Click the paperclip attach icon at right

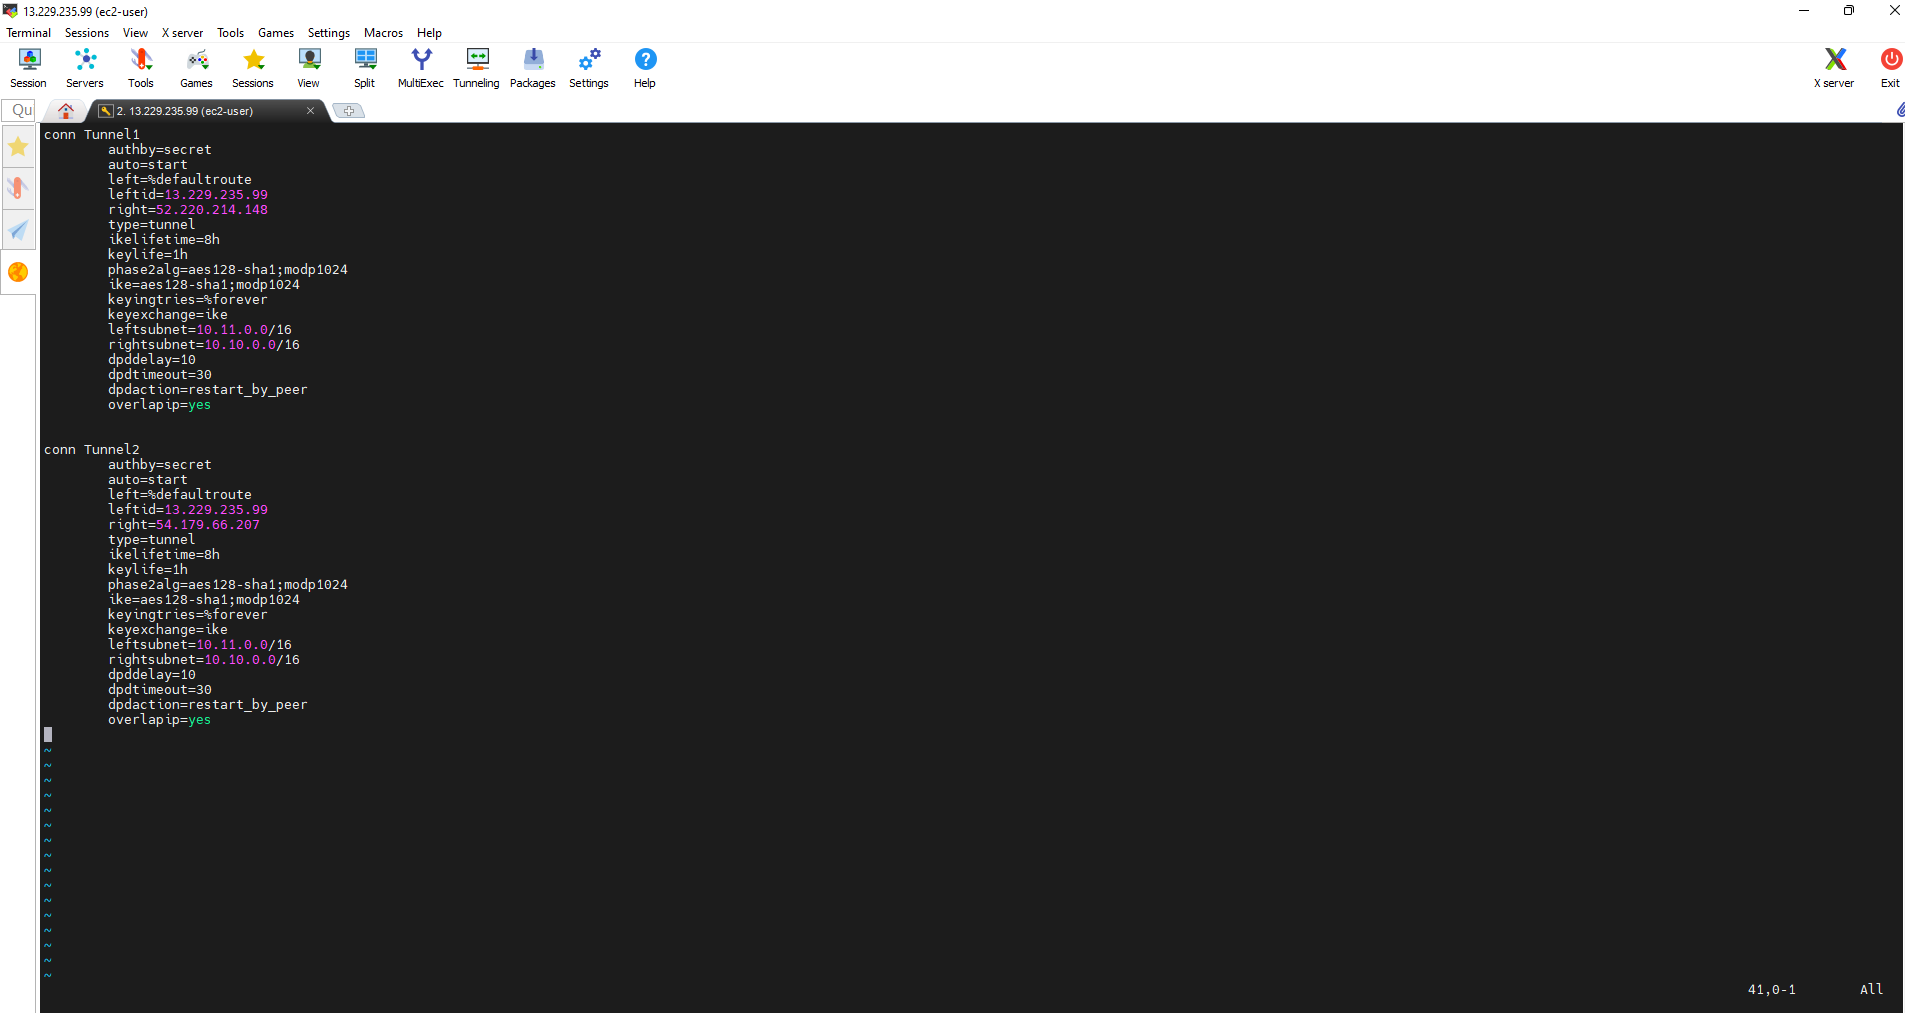[x=1899, y=110]
